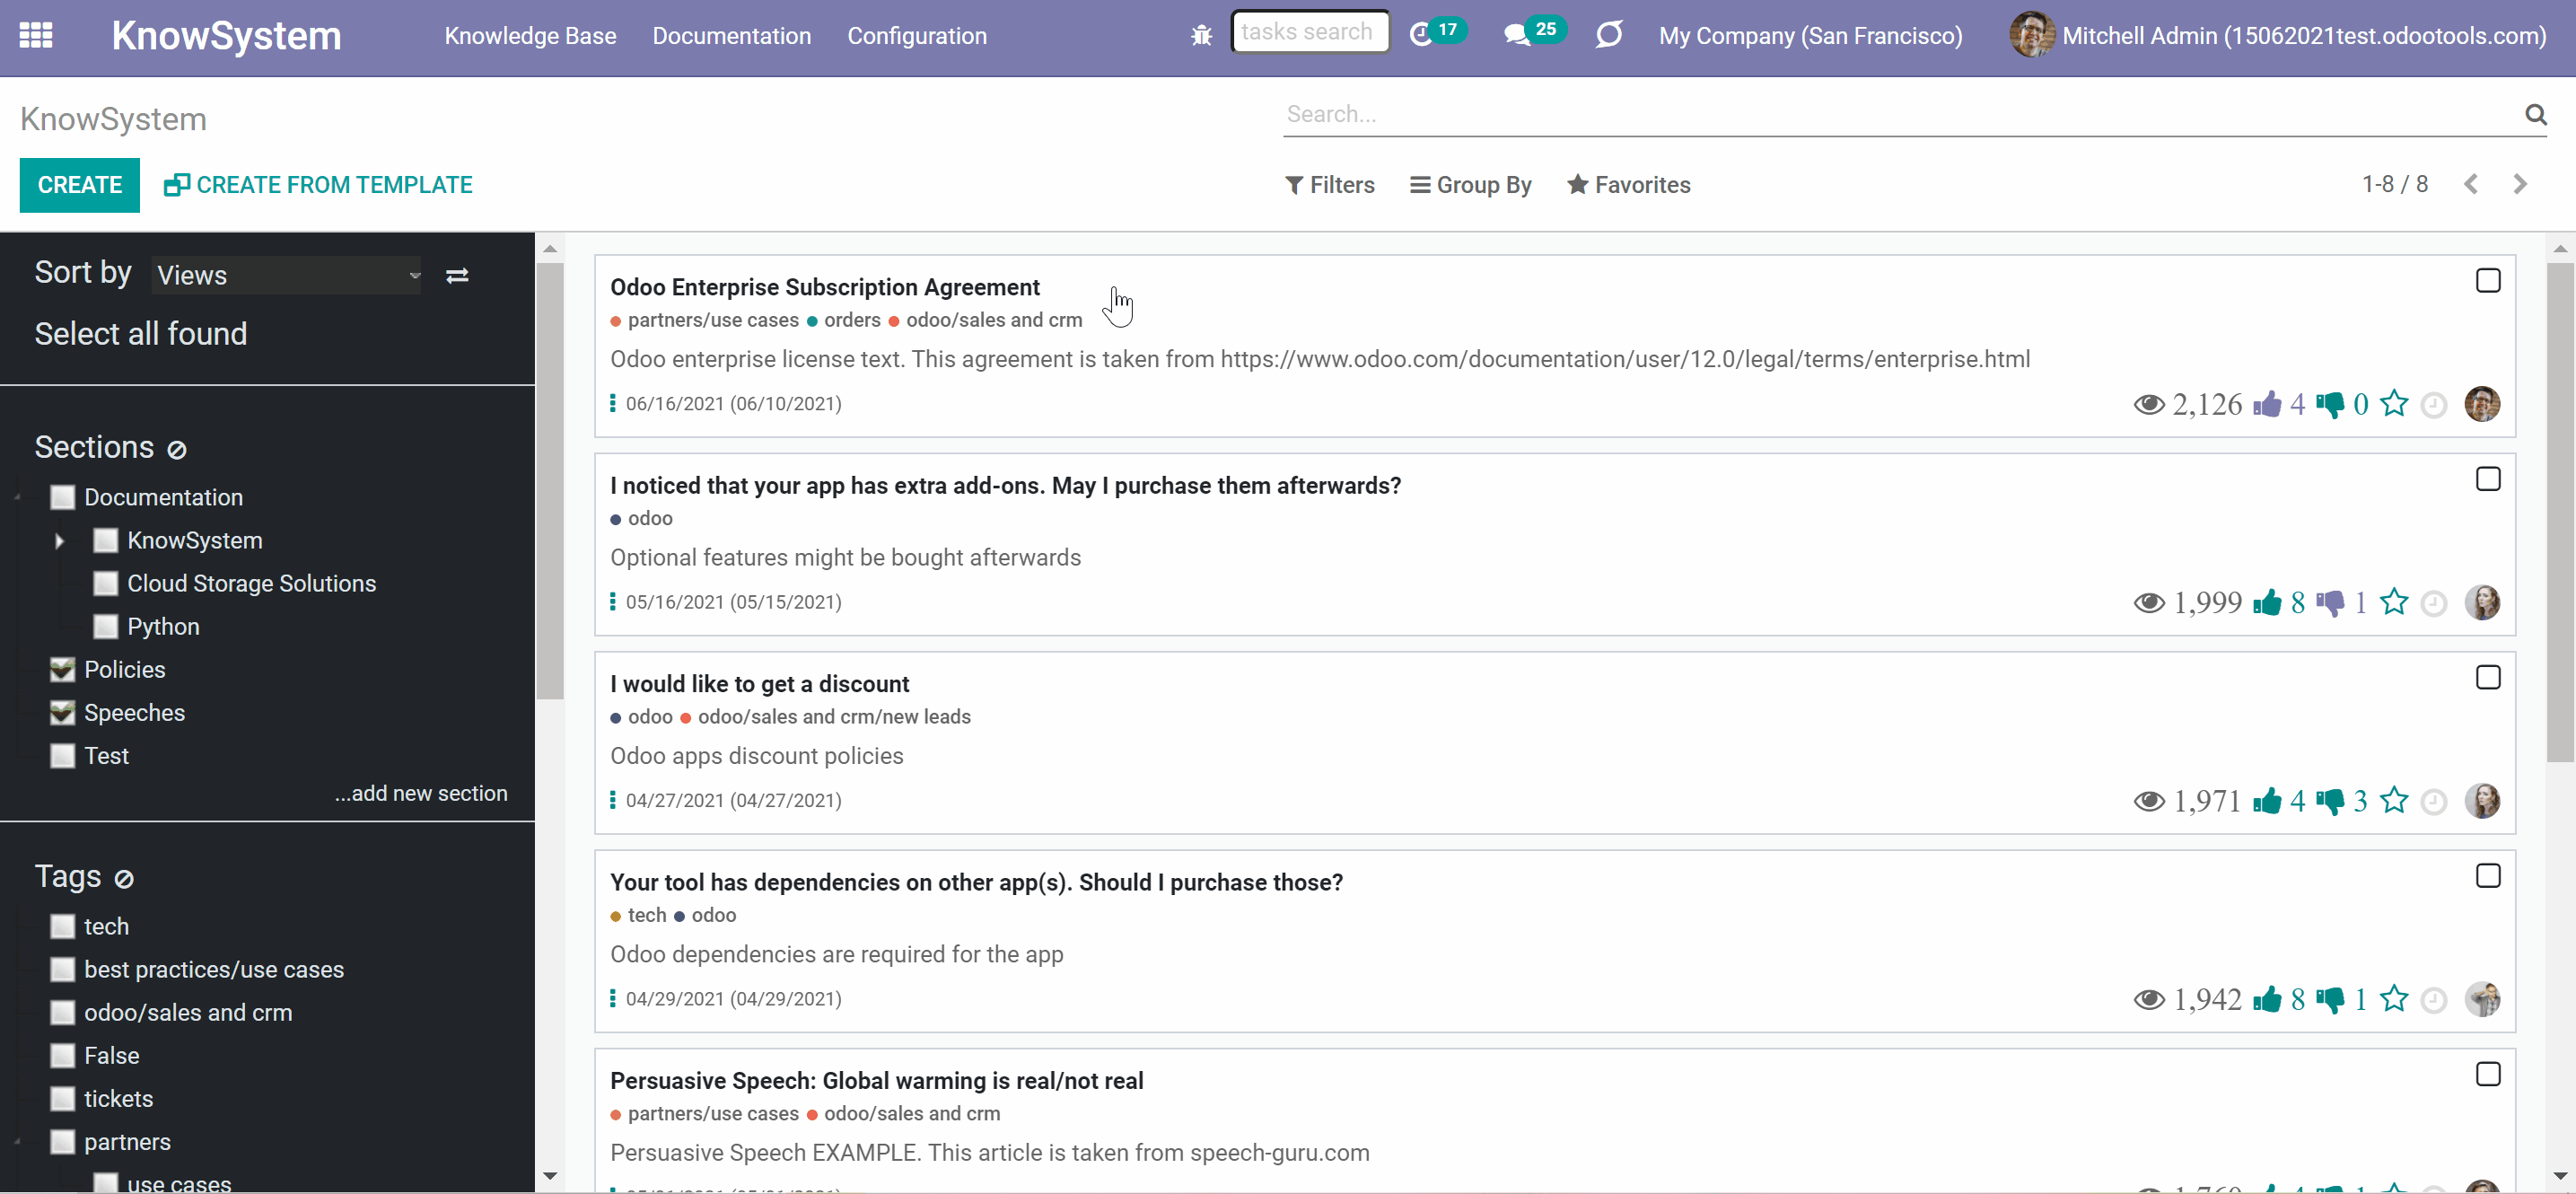The image size is (2576, 1194).
Task: Check the tickets tag
Action: (63, 1098)
